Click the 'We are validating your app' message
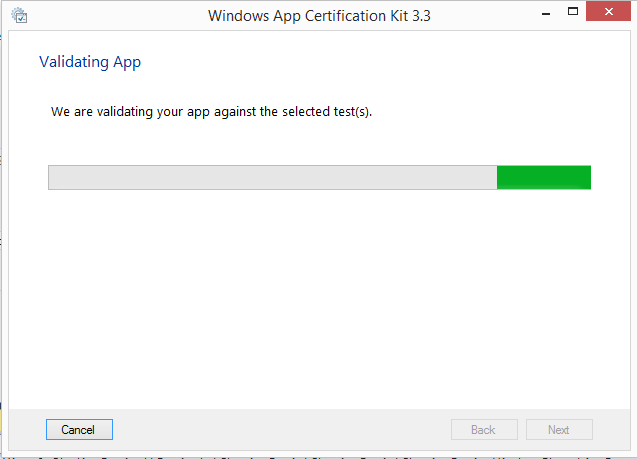Image resolution: width=637 pixels, height=459 pixels. coord(211,112)
